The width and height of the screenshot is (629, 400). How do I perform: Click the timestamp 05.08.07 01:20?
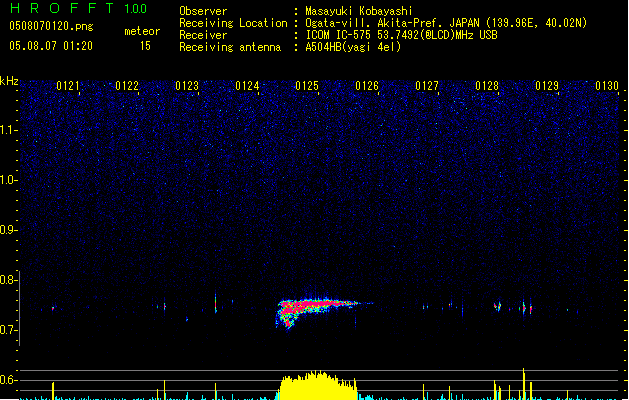pos(51,46)
